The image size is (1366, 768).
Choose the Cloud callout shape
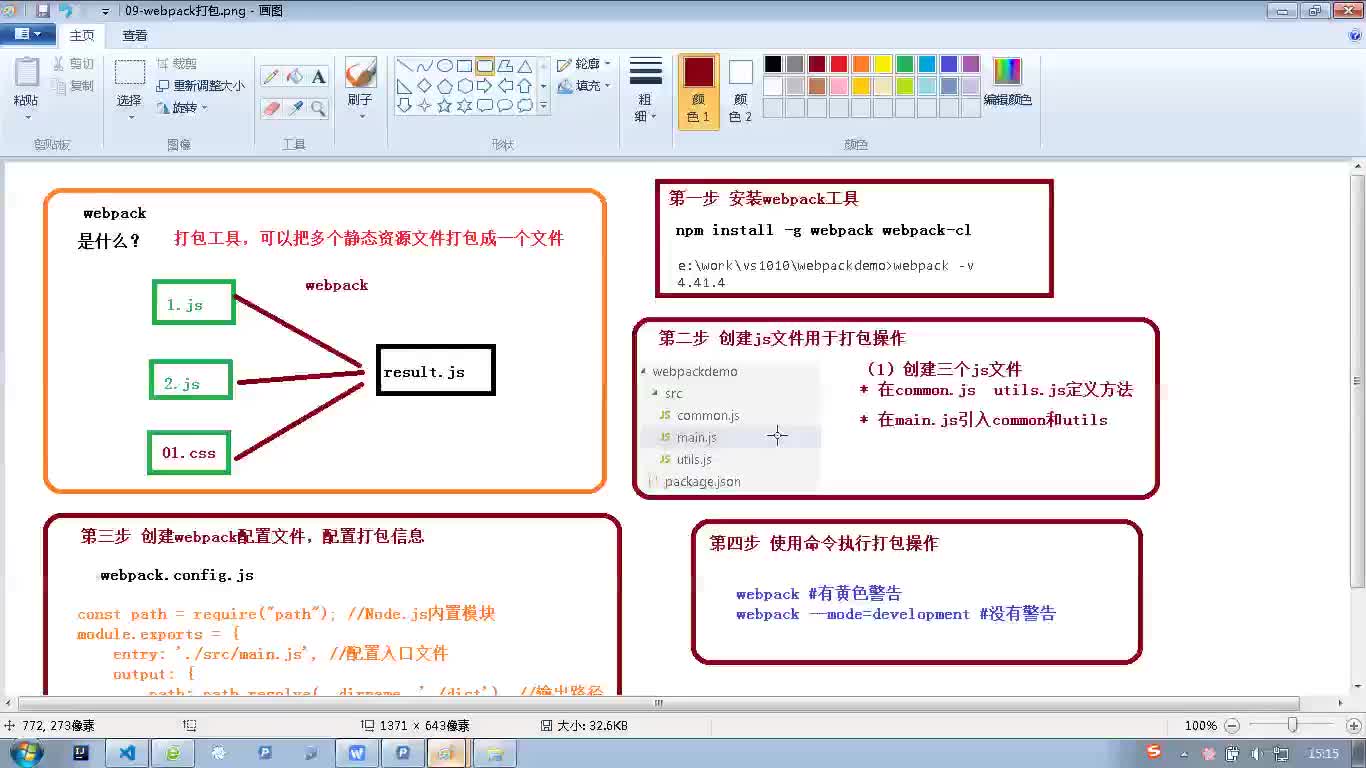pyautogui.click(x=525, y=105)
